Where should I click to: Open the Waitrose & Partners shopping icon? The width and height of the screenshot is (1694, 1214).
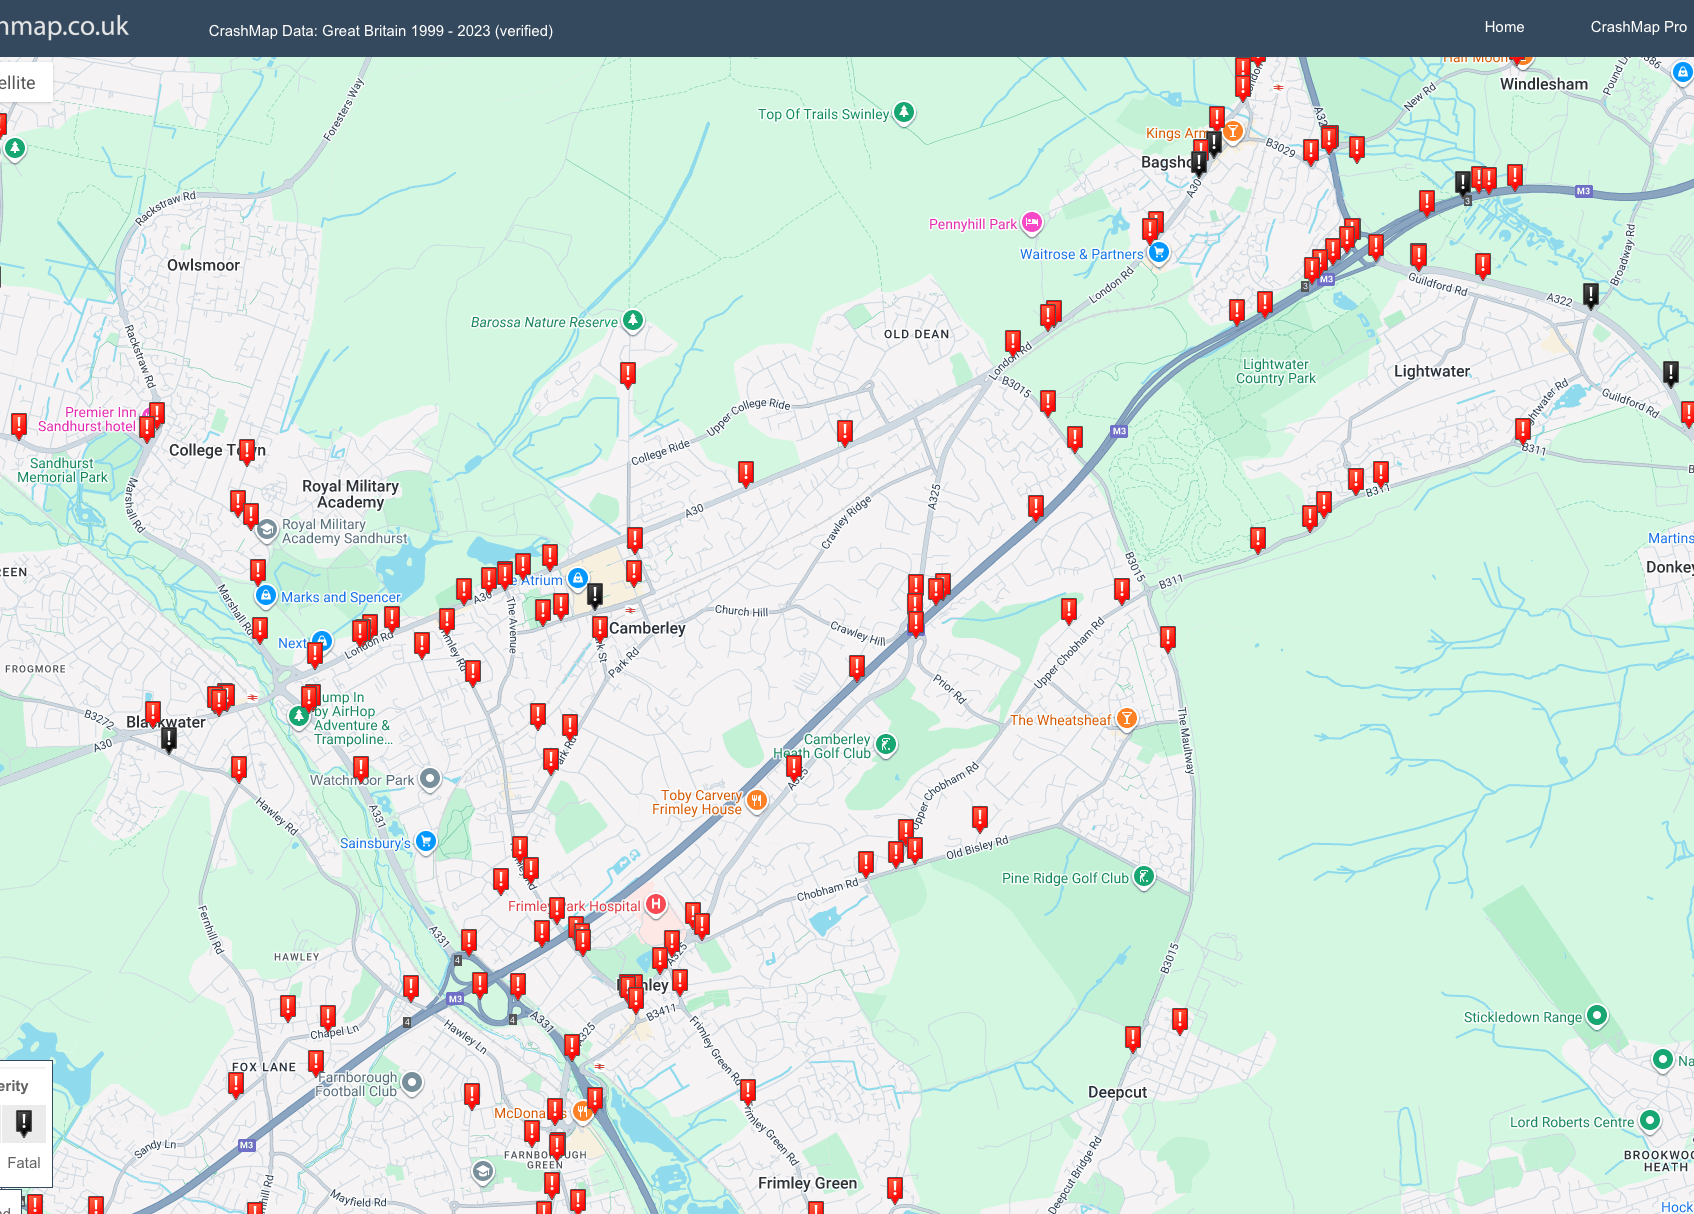pos(1159,252)
